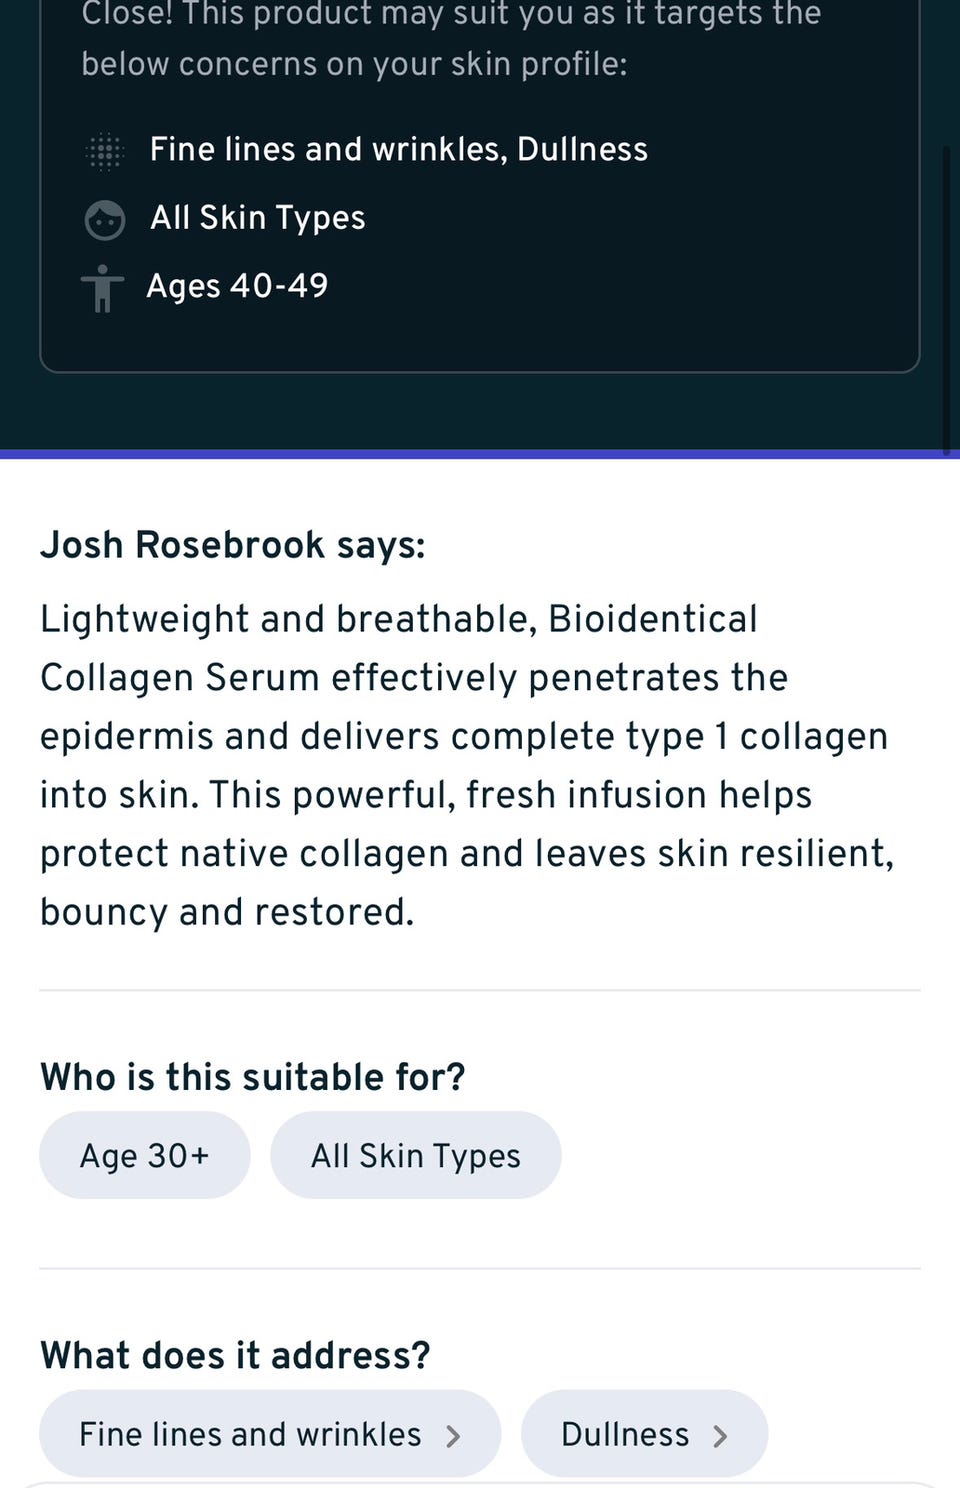960x1488 pixels.
Task: Click the vertical scrollbar on right edge
Action: (x=946, y=300)
